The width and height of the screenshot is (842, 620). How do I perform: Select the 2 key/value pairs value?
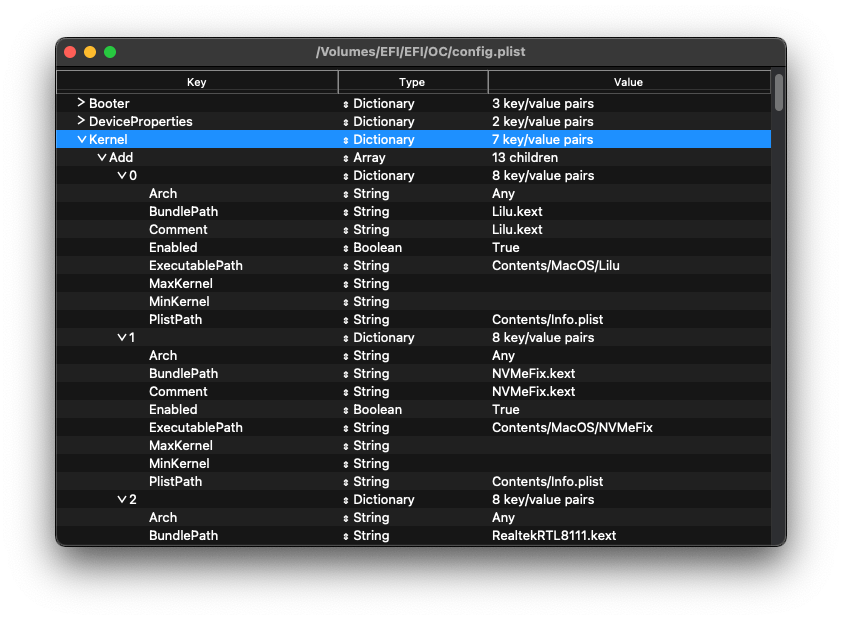pyautogui.click(x=542, y=121)
